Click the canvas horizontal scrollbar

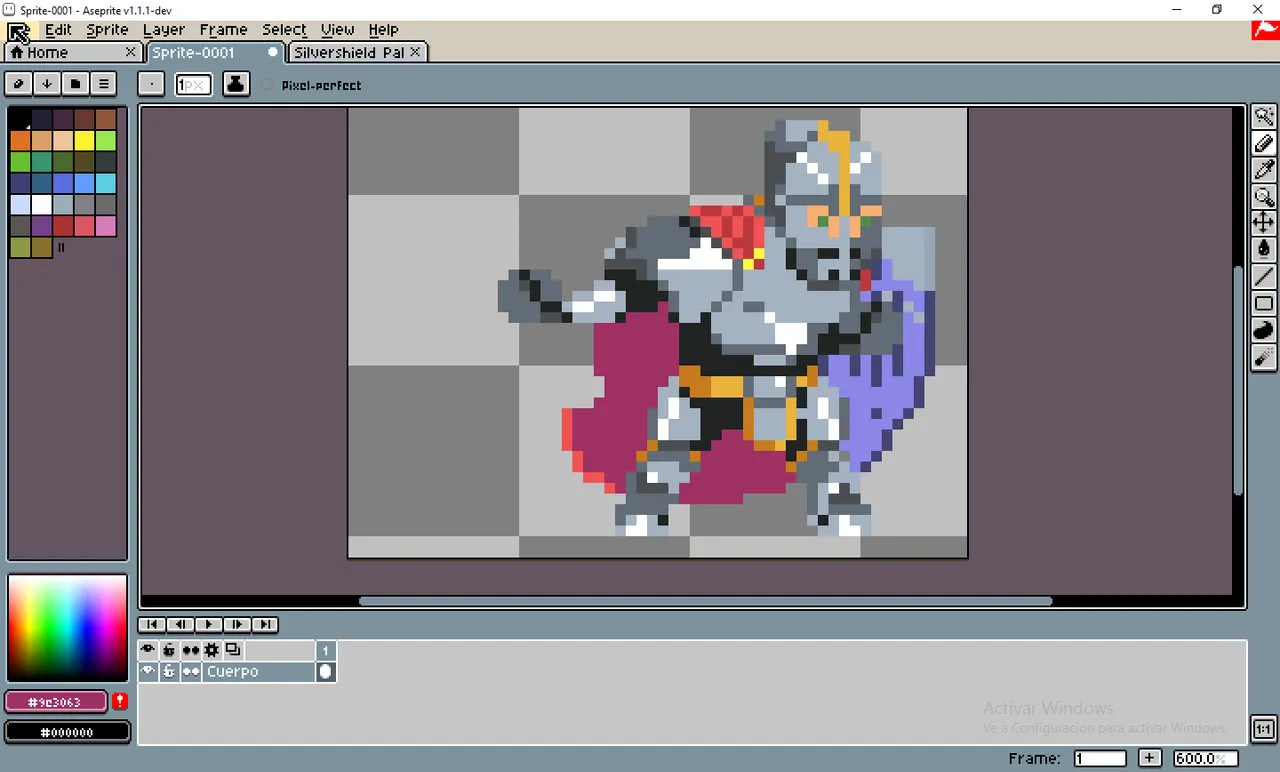pyautogui.click(x=705, y=601)
